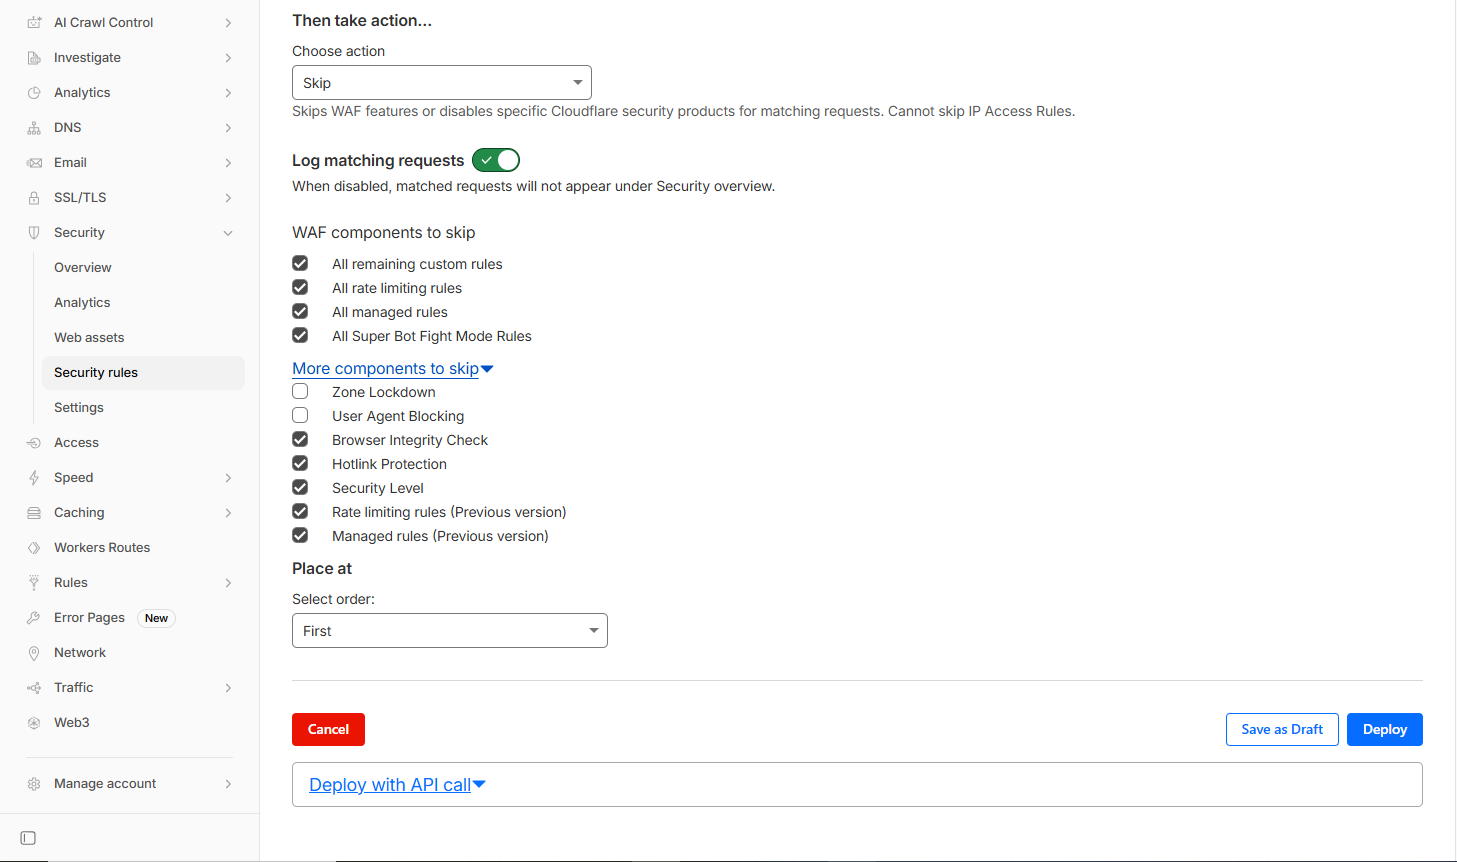1457x862 pixels.
Task: Check the User Agent Blocking checkbox
Action: pos(300,415)
